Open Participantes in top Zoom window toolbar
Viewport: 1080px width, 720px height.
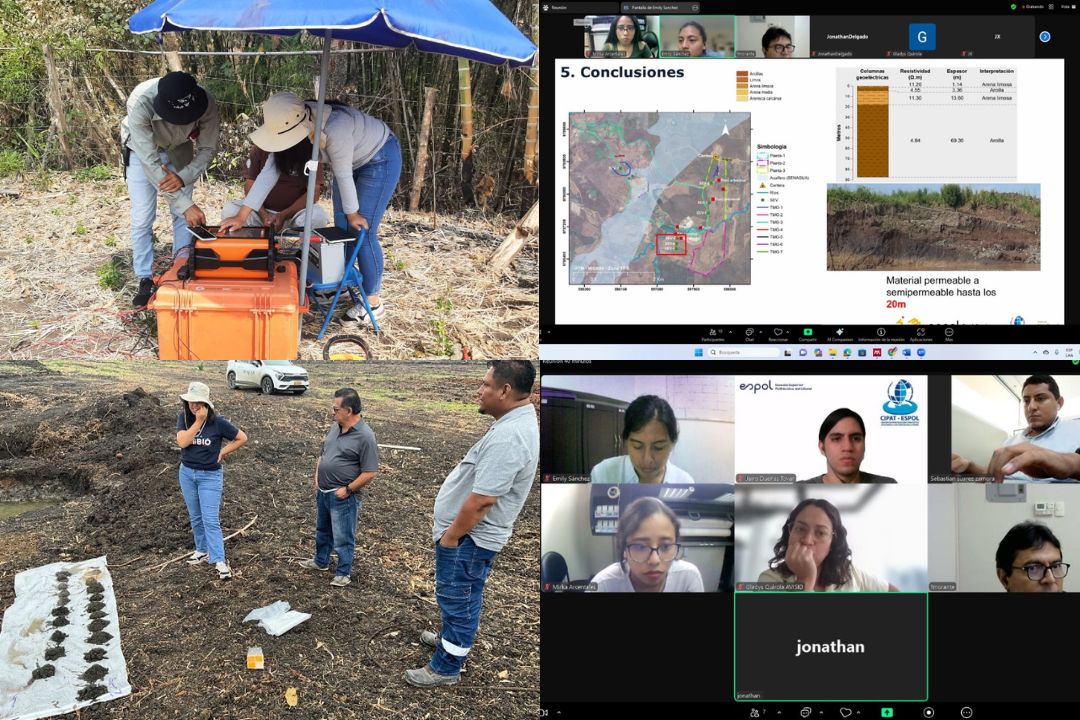713,335
